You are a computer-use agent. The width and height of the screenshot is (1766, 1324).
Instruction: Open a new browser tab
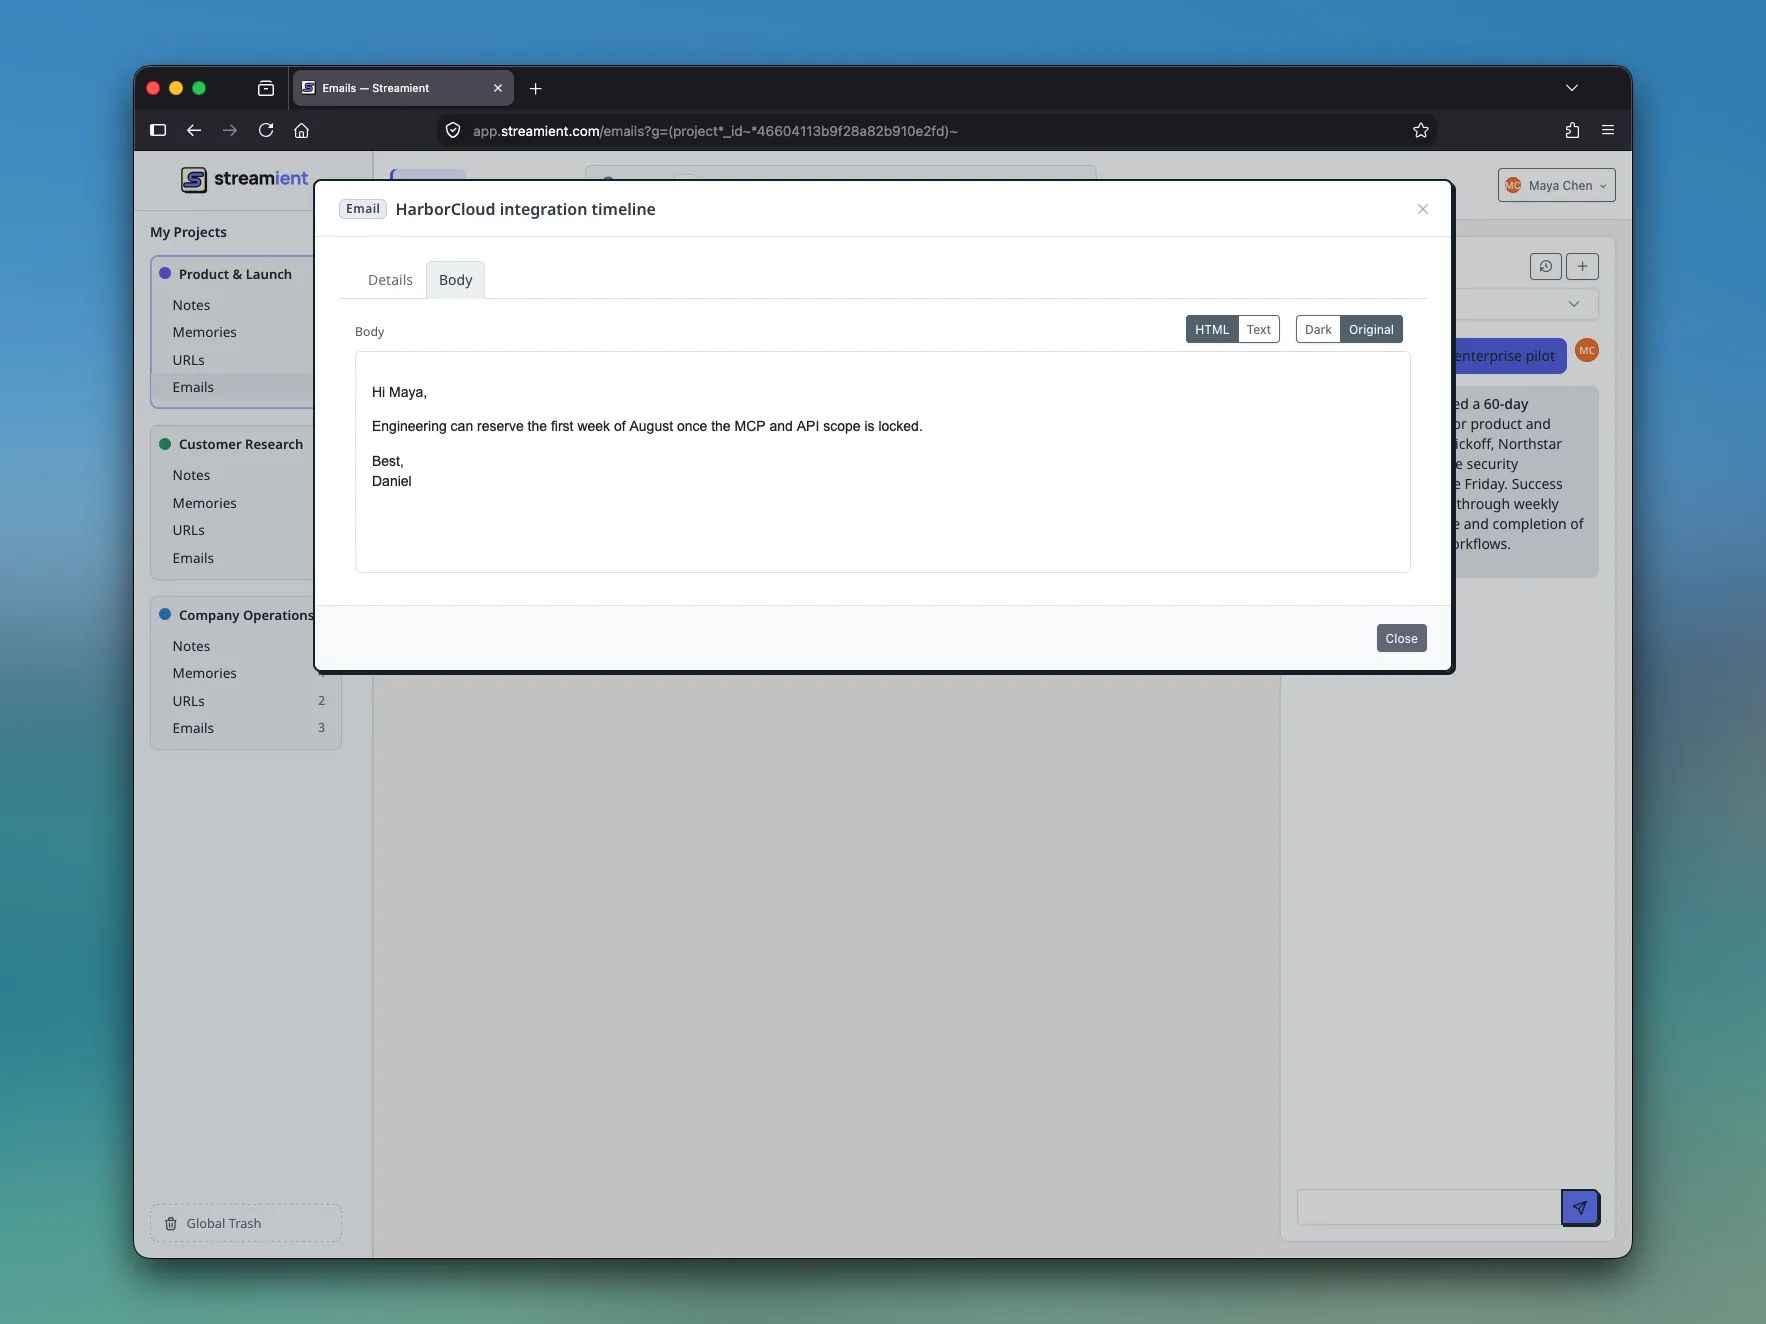(535, 88)
